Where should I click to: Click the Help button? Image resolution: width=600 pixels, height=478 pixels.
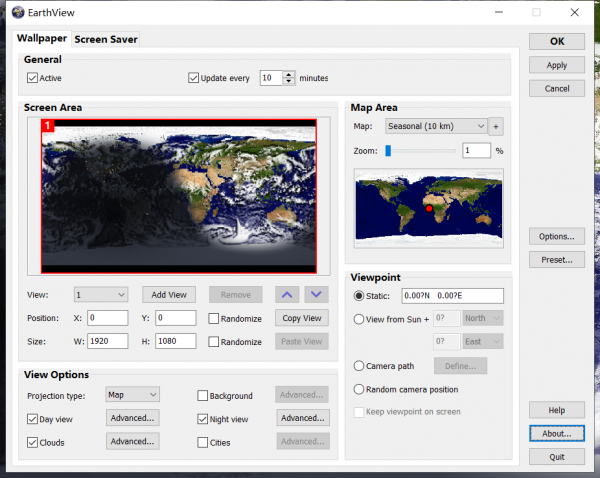point(557,410)
